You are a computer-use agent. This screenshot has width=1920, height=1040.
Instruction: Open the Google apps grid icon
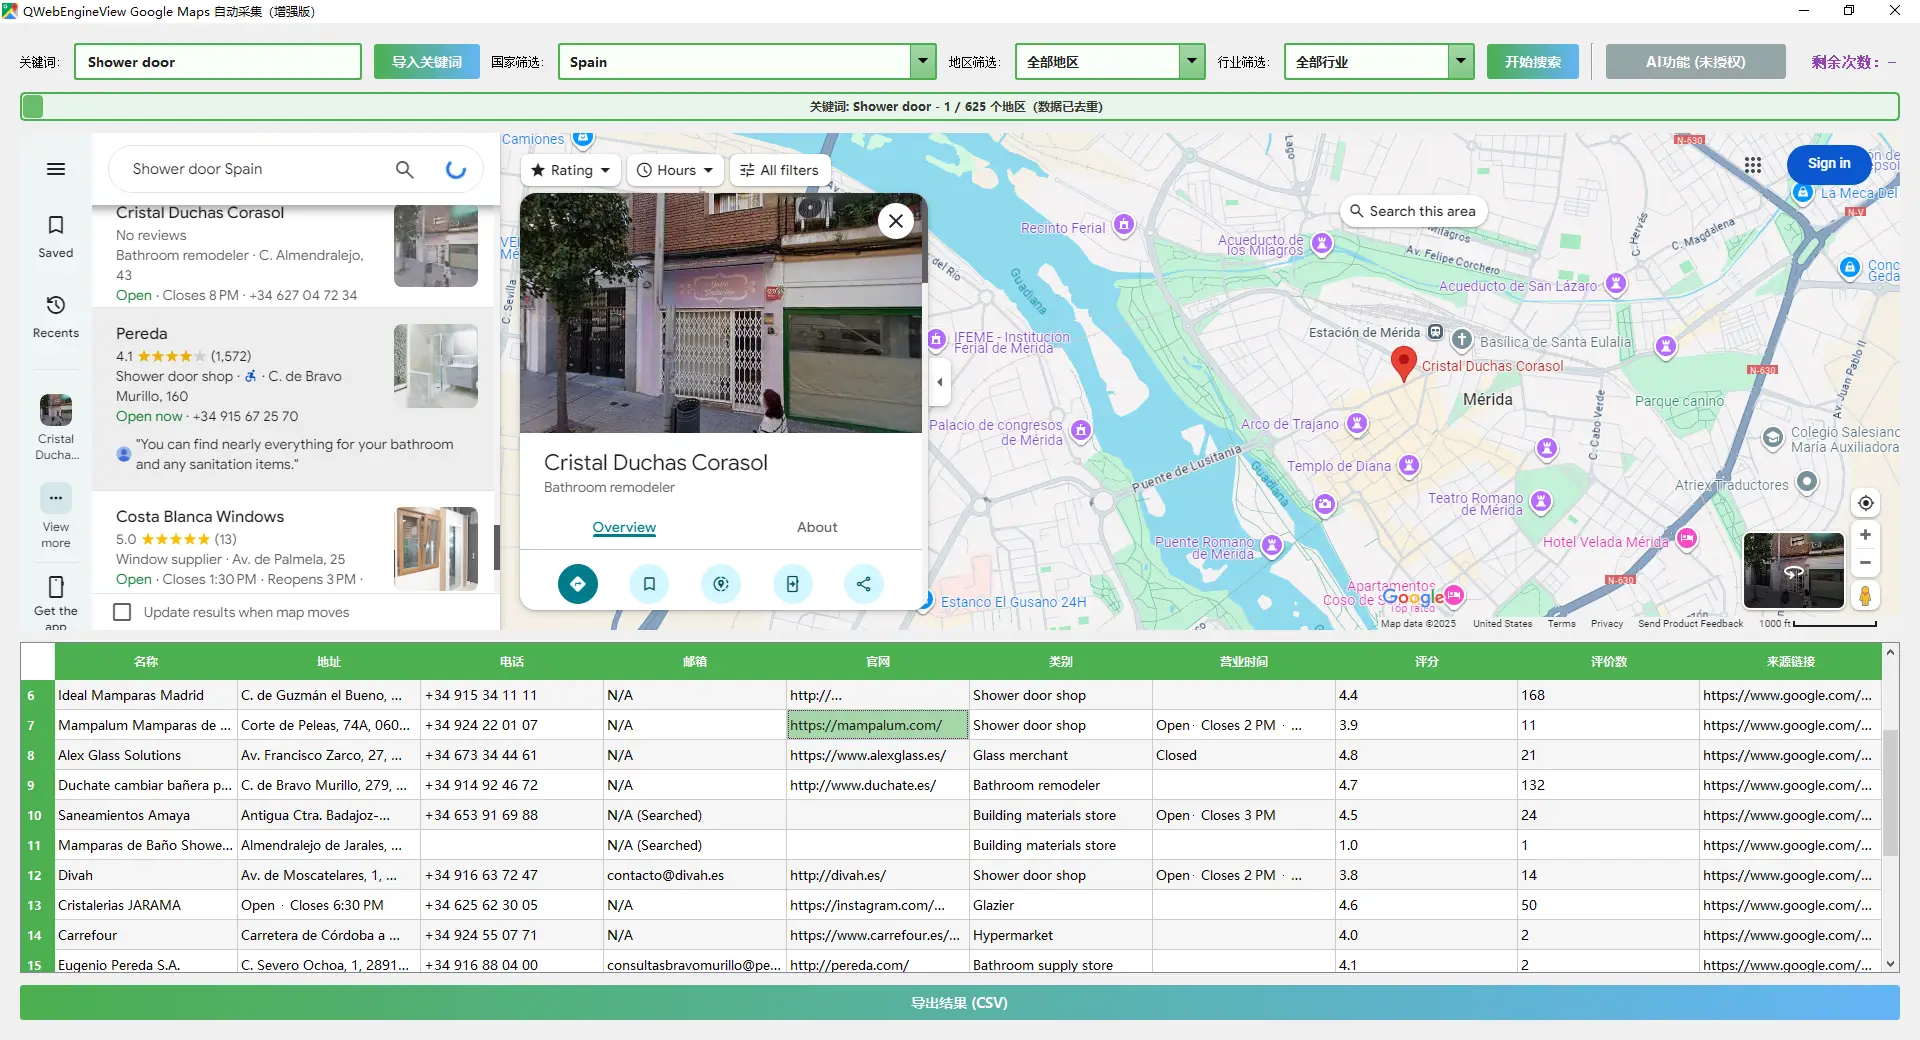pyautogui.click(x=1753, y=165)
